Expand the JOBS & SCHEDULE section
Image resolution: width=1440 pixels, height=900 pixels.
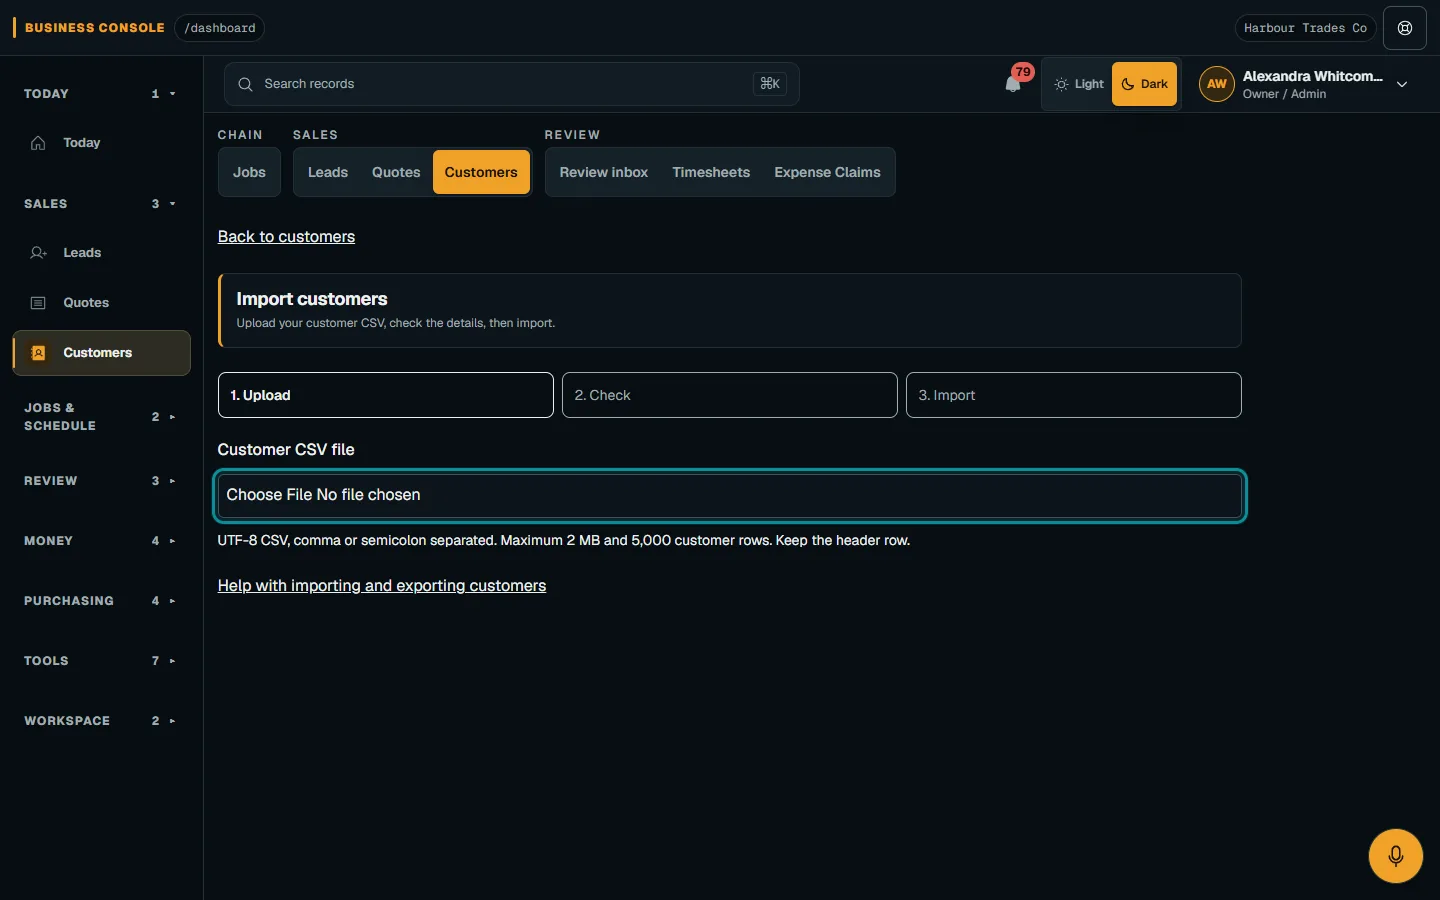click(x=101, y=417)
